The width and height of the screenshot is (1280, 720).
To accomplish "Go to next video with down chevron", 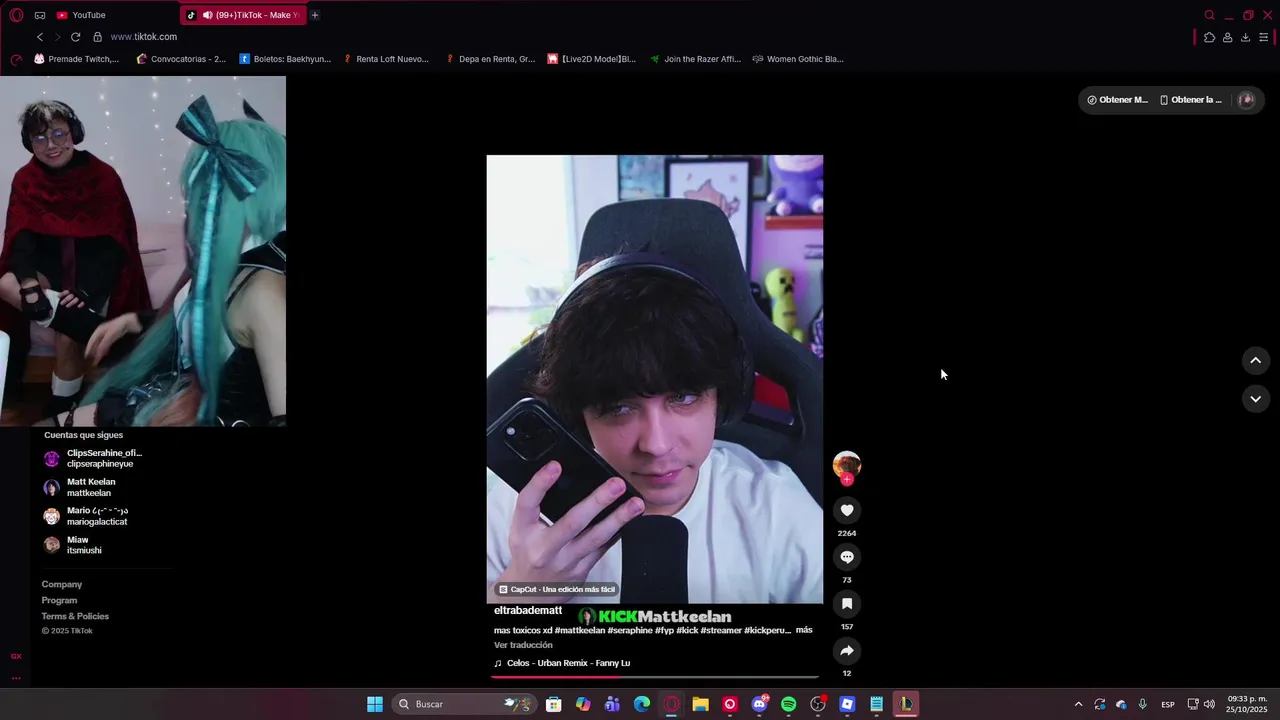I will [x=1256, y=399].
